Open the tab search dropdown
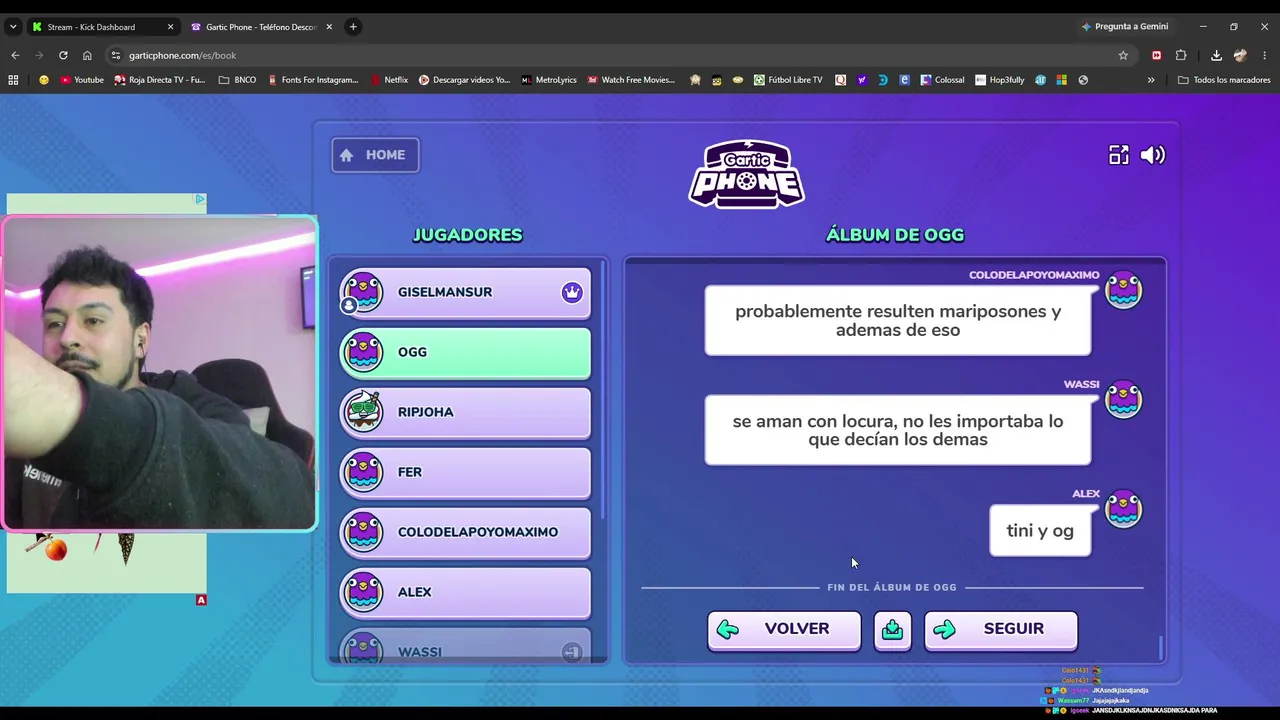 click(x=12, y=27)
